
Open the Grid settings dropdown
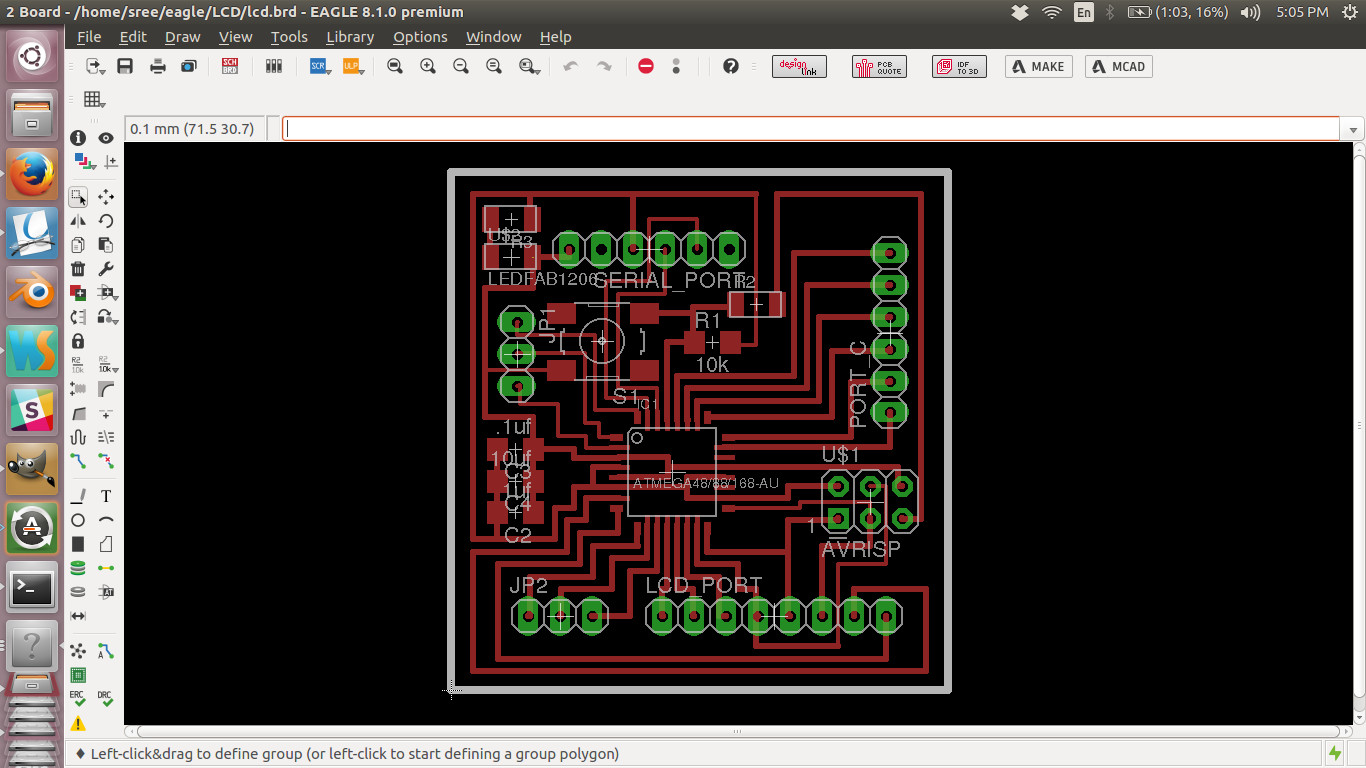point(95,99)
